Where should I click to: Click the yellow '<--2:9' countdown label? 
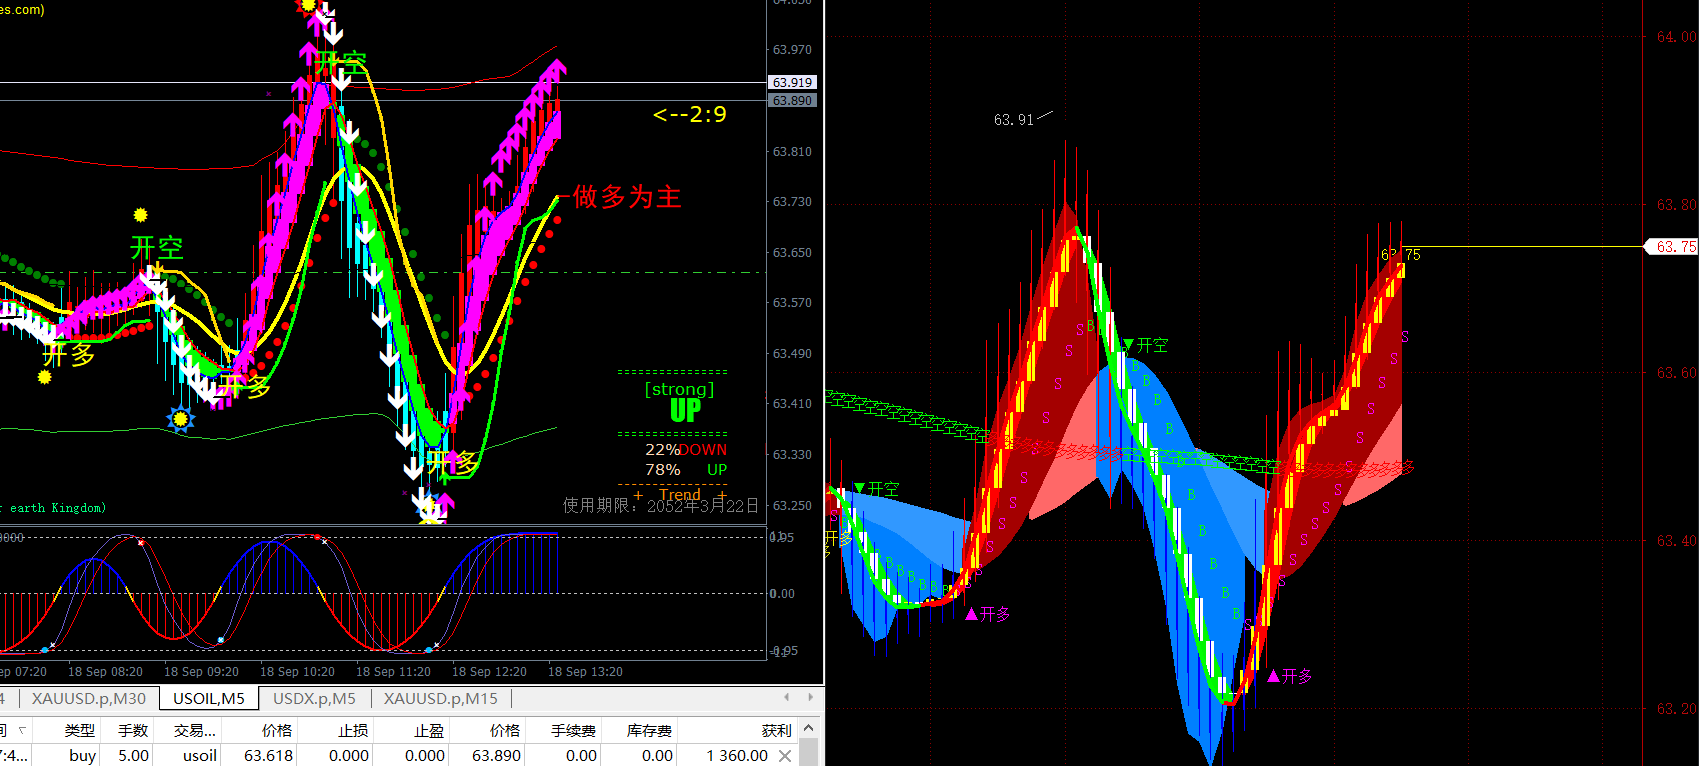[690, 114]
